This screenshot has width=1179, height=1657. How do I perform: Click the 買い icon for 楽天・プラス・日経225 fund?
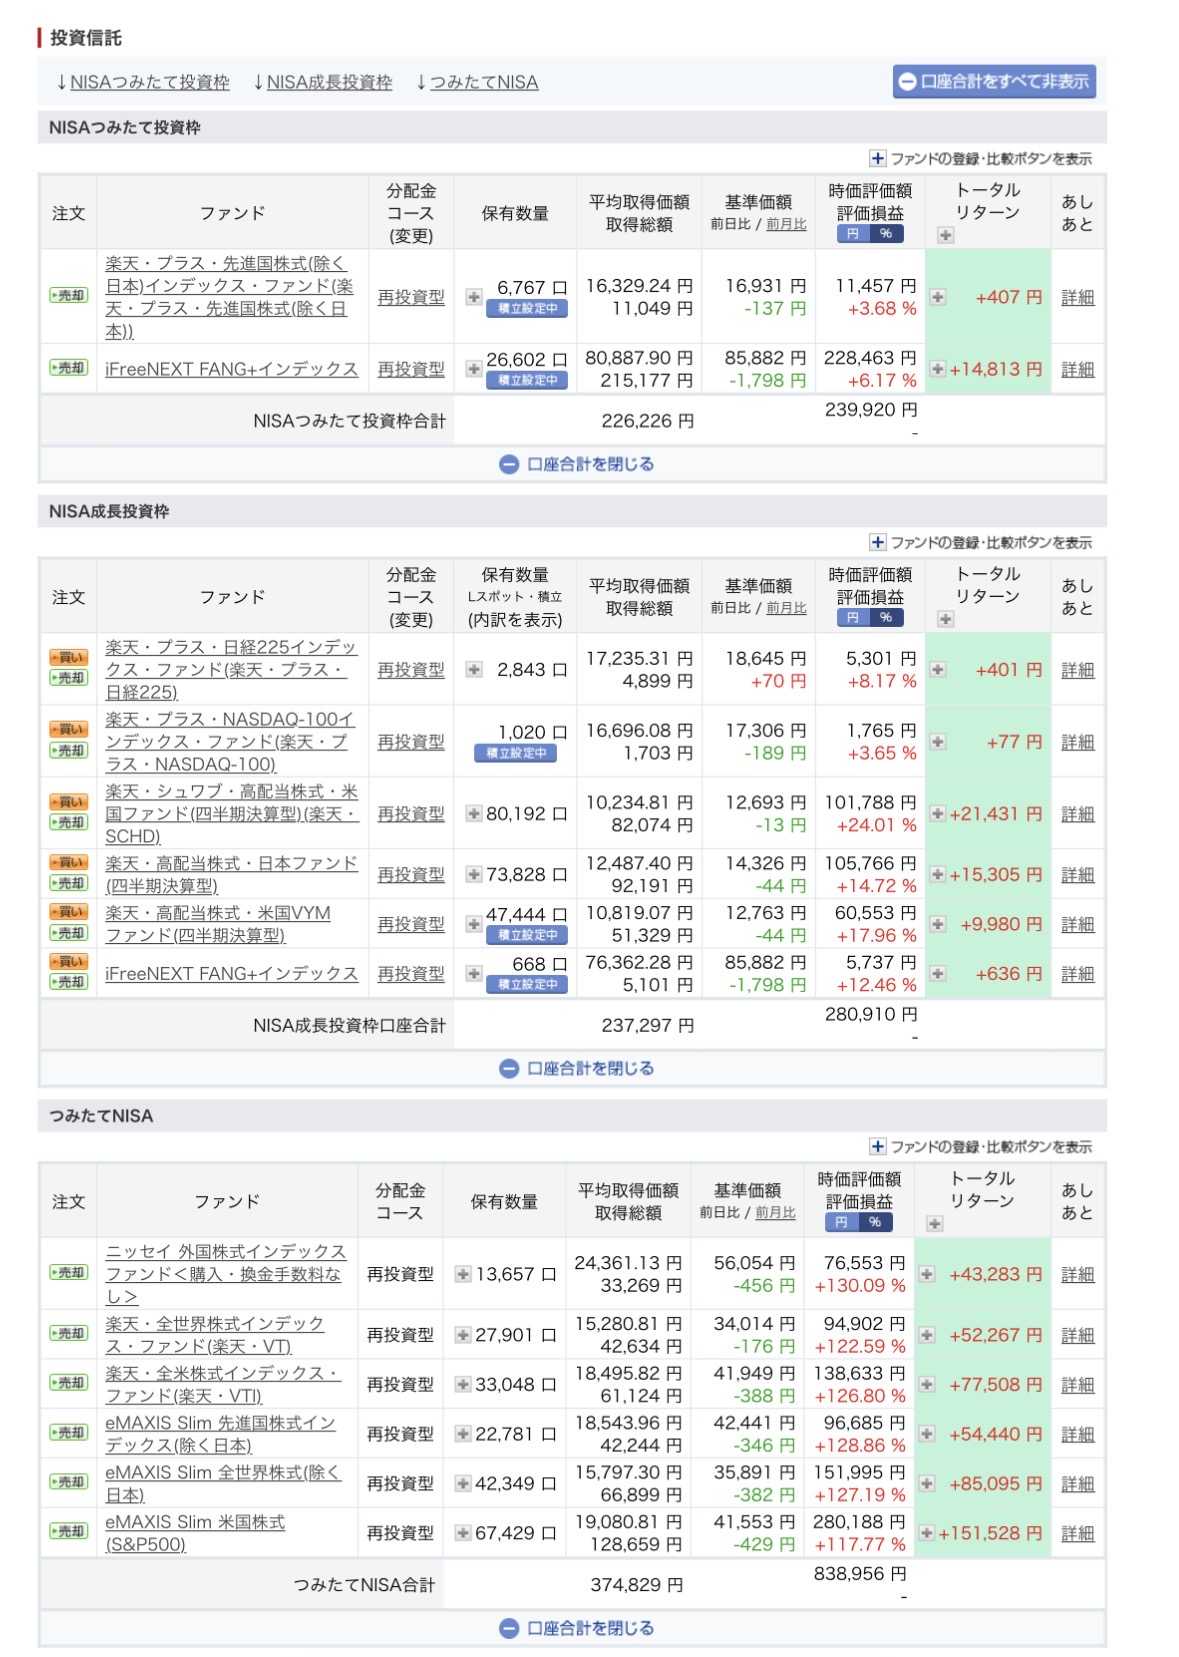(69, 658)
